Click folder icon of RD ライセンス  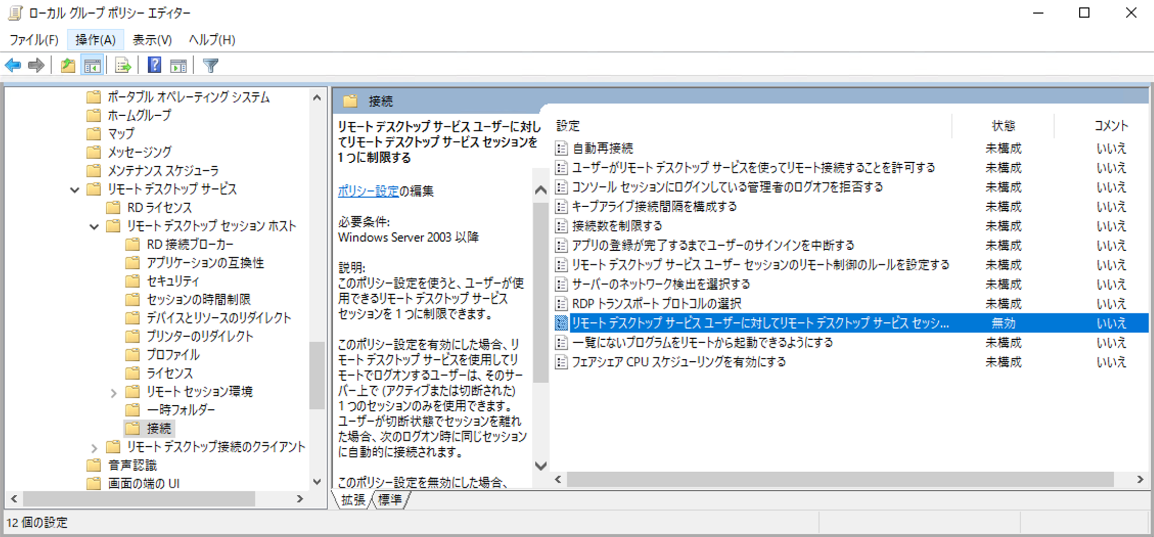[x=113, y=207]
